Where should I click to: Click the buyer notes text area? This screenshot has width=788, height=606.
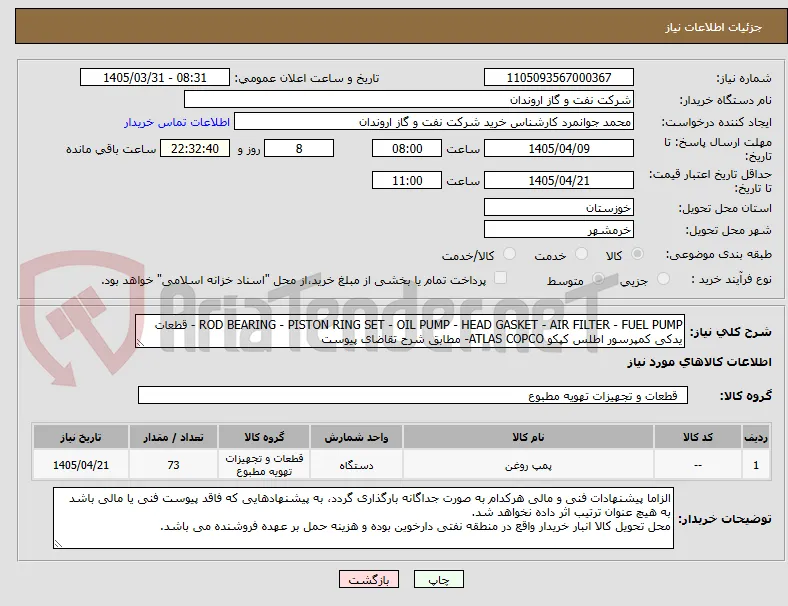[x=363, y=518]
